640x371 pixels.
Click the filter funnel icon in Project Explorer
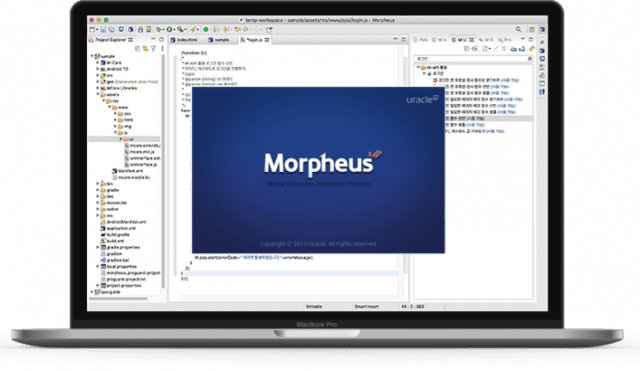coord(153,49)
